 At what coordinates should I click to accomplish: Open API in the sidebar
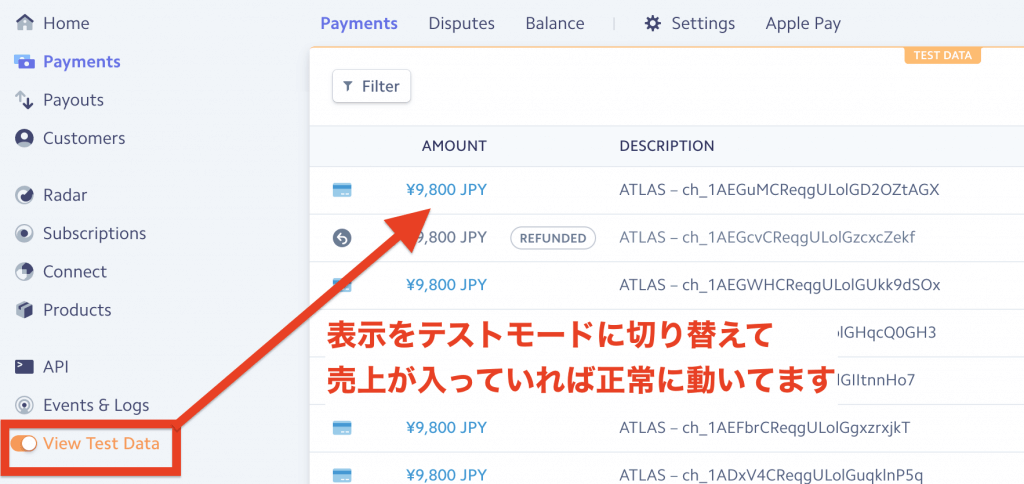pos(56,366)
